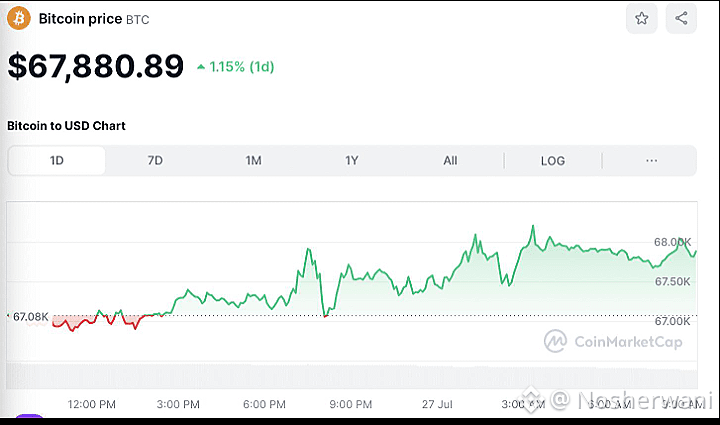Click the chart volume strip below the graph
This screenshot has height=425, width=720.
[352, 376]
